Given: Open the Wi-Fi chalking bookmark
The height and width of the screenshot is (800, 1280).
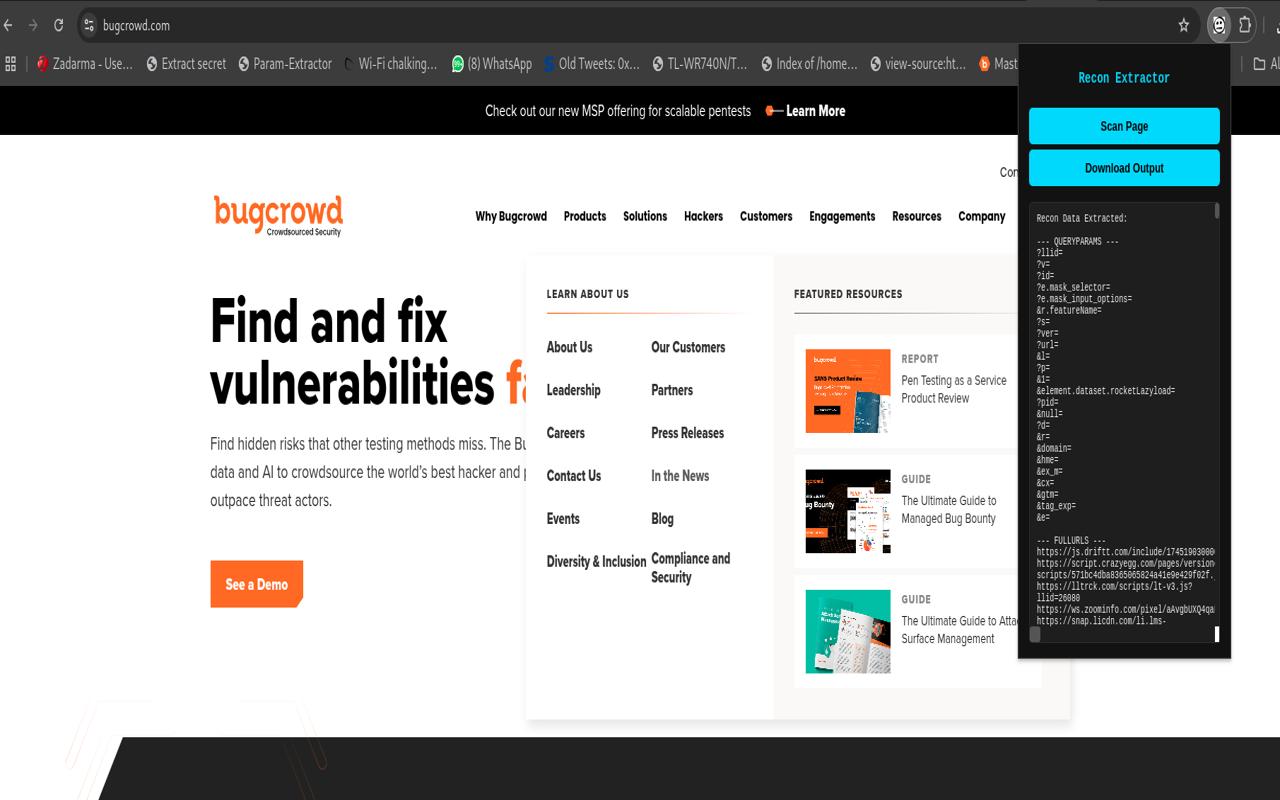Looking at the screenshot, I should (x=391, y=64).
